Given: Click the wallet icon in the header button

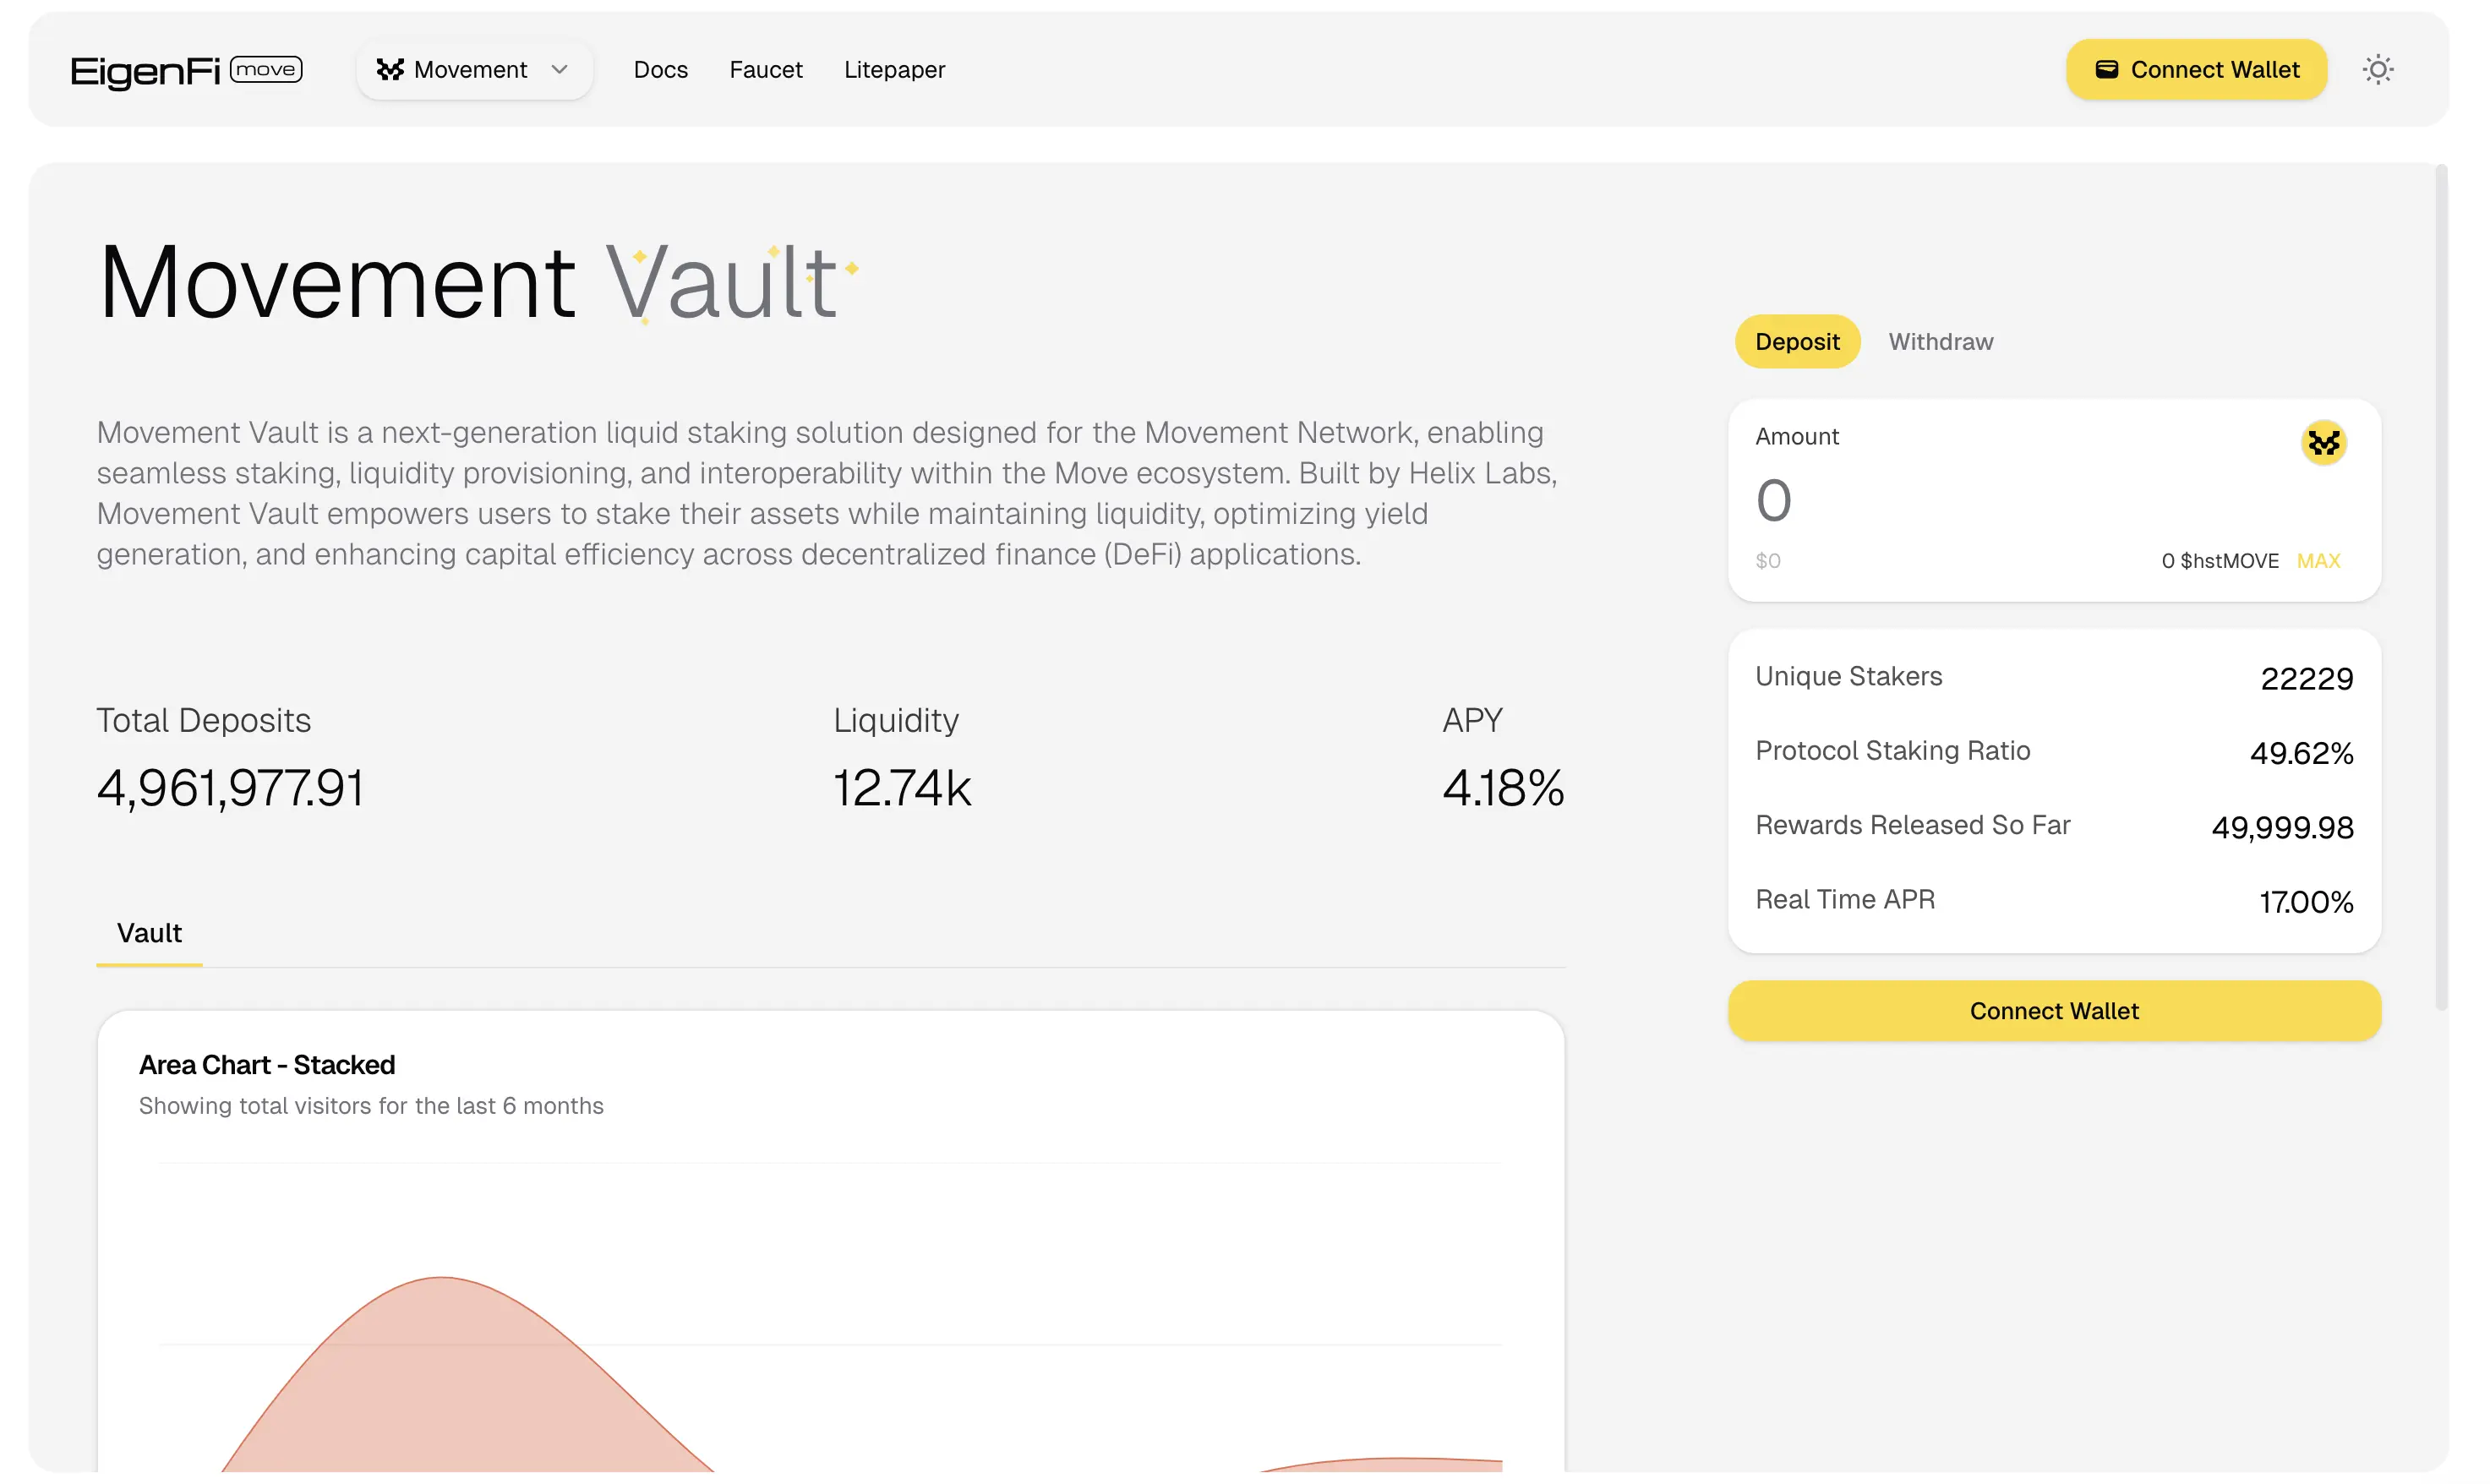Looking at the screenshot, I should coord(2106,70).
